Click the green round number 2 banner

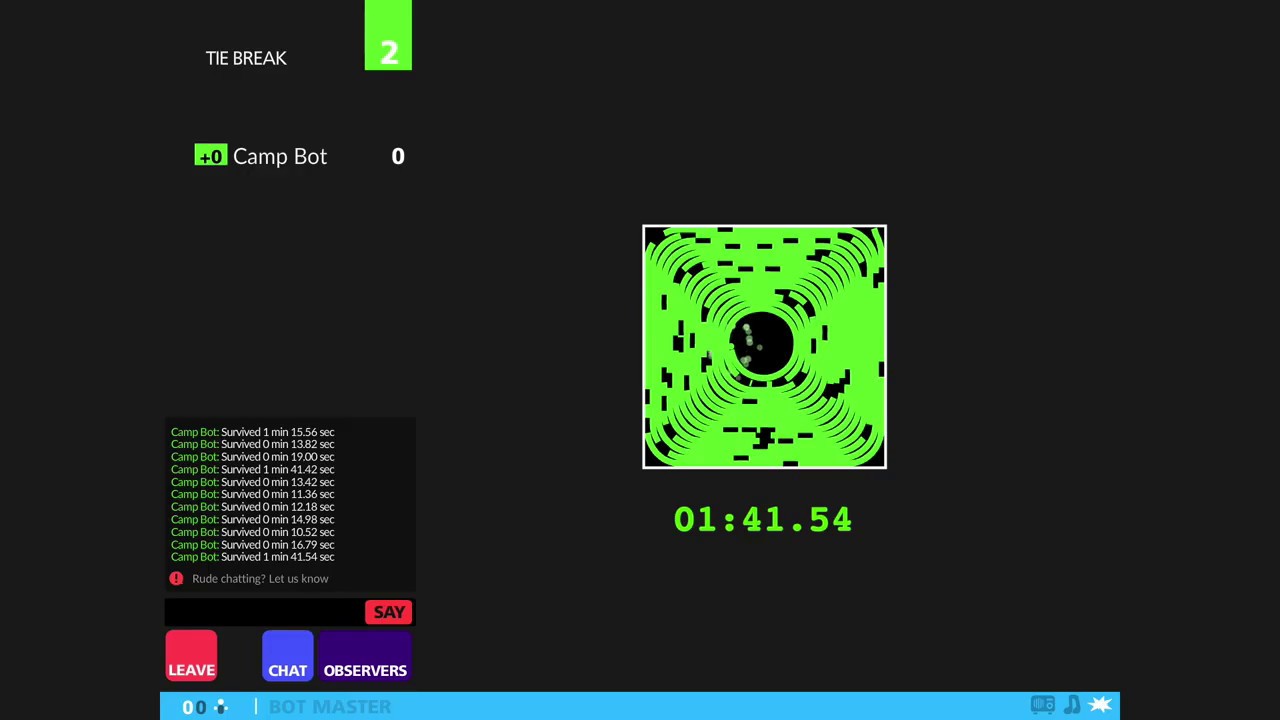click(x=388, y=35)
